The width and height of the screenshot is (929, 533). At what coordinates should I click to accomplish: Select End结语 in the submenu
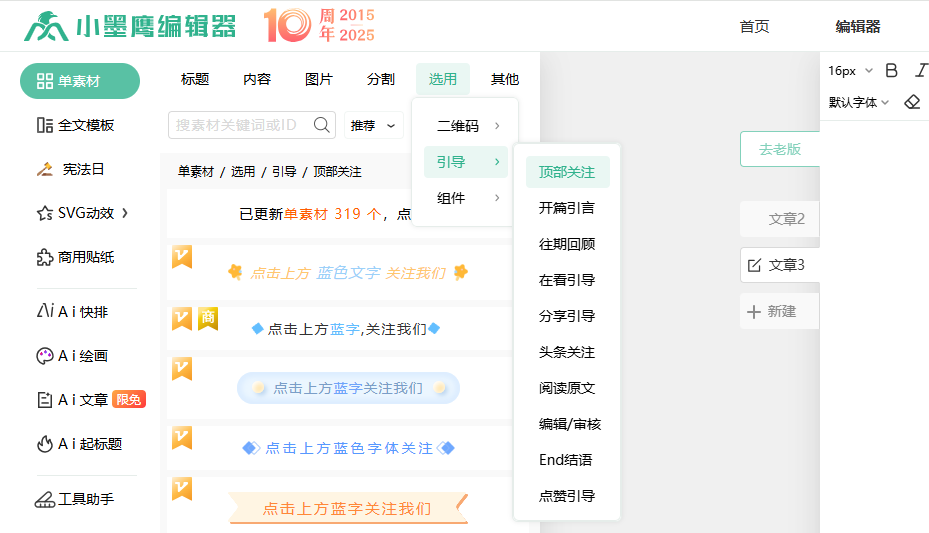565,460
